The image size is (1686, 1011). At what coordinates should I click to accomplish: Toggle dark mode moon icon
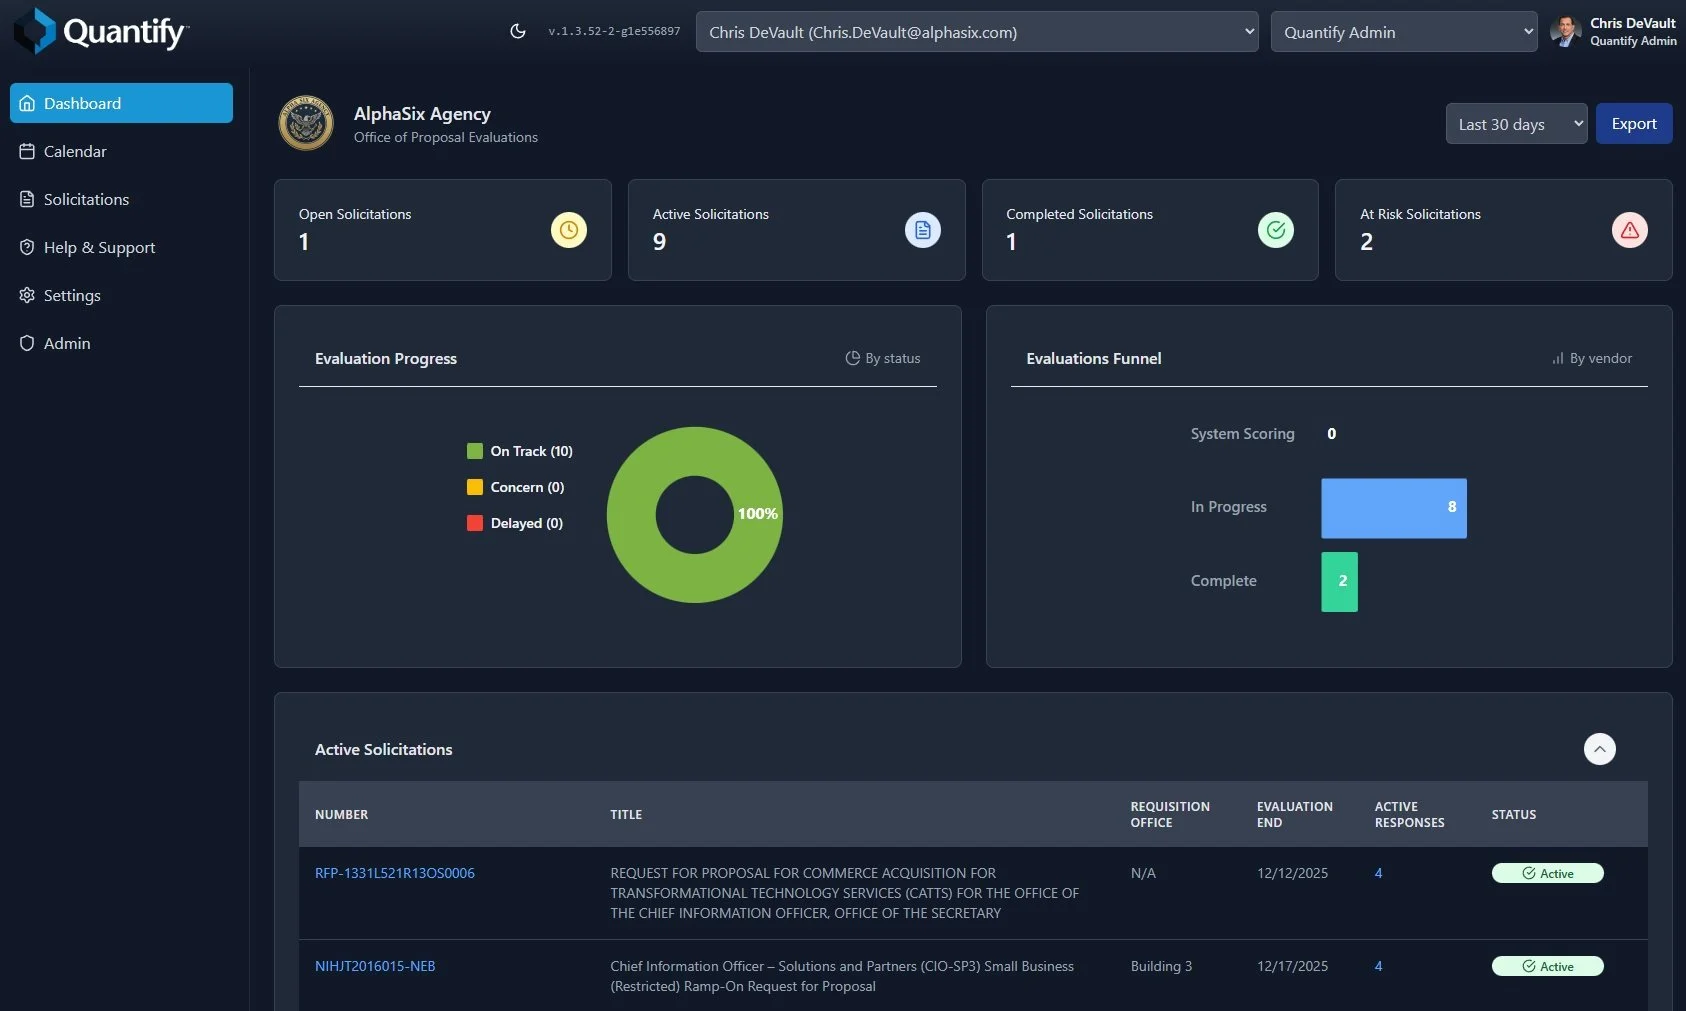pos(518,31)
